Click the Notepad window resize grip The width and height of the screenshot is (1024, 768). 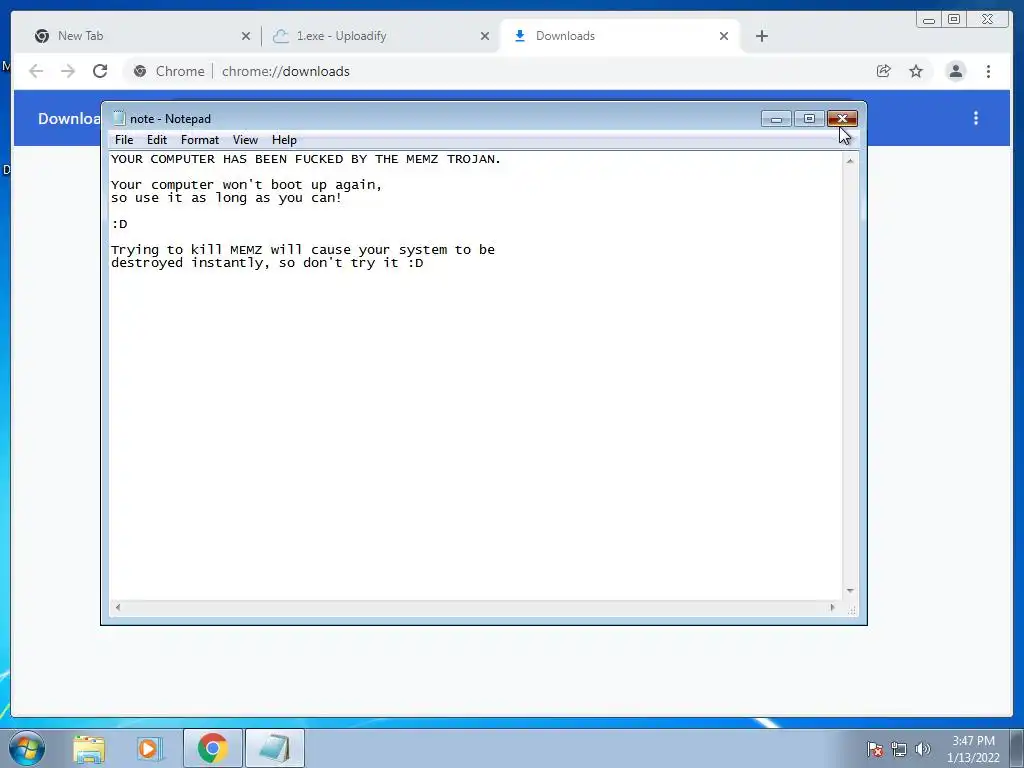[852, 610]
